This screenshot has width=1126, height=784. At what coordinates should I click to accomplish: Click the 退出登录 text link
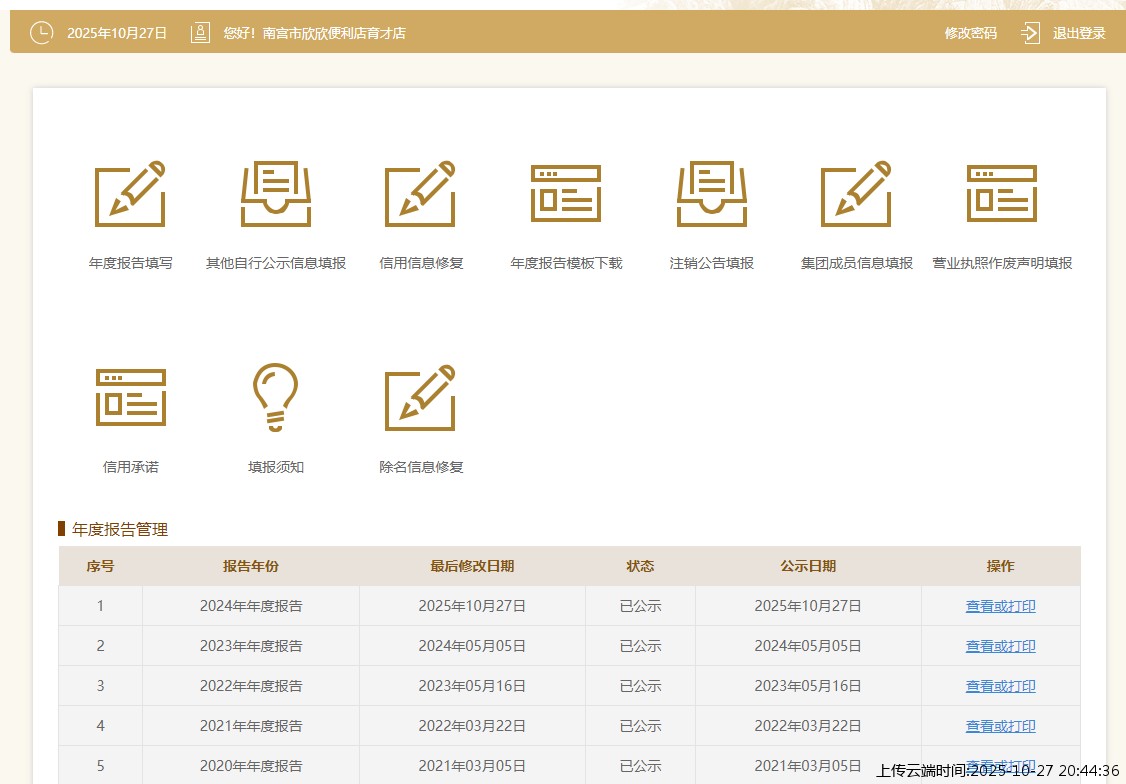1079,33
